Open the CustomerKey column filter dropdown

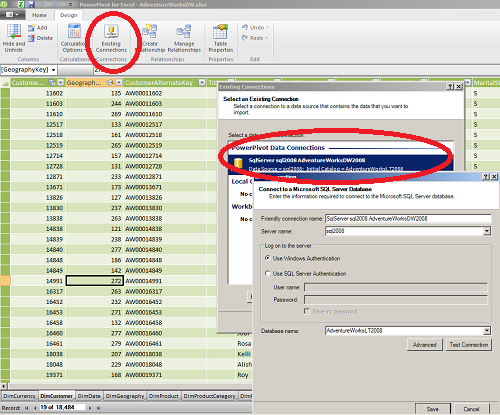tap(61, 82)
